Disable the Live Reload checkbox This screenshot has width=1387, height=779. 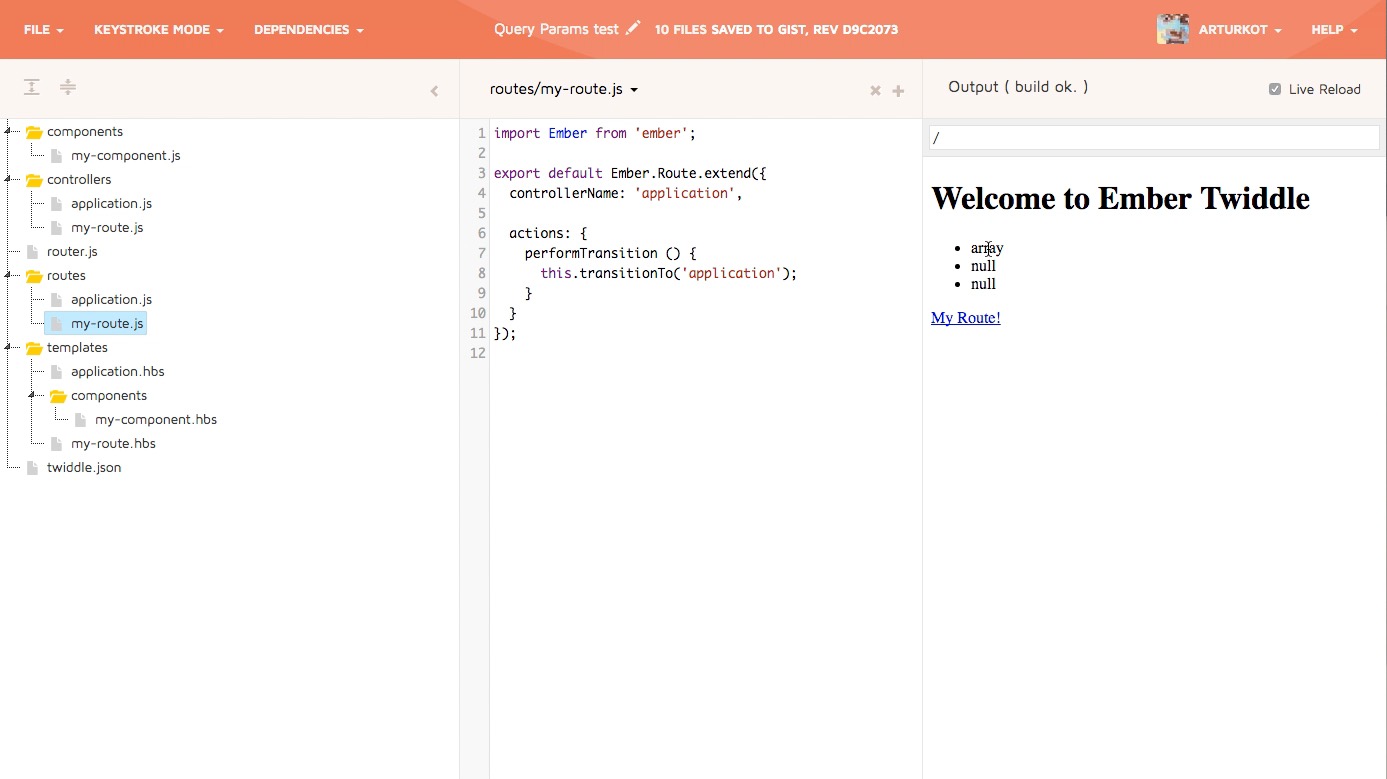[1275, 89]
